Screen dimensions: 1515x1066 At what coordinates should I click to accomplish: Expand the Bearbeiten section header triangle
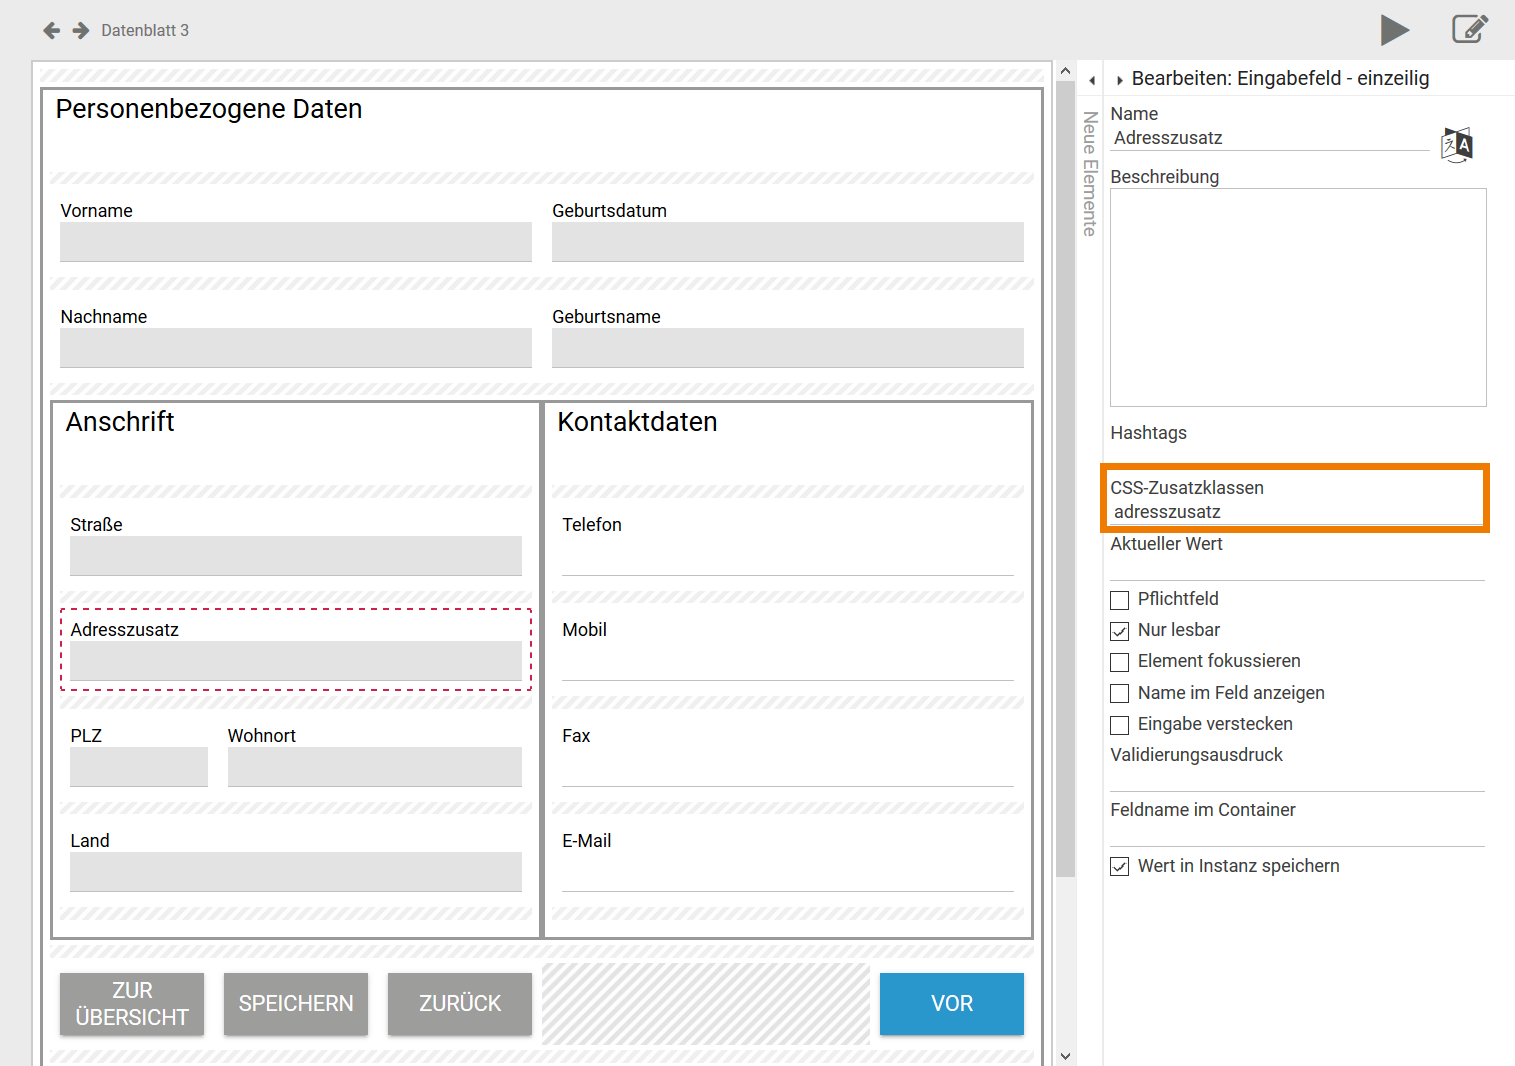(1120, 80)
